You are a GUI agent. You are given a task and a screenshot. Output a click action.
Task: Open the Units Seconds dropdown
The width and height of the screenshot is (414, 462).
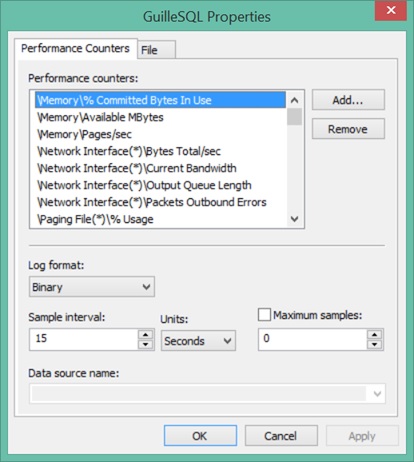click(x=198, y=341)
